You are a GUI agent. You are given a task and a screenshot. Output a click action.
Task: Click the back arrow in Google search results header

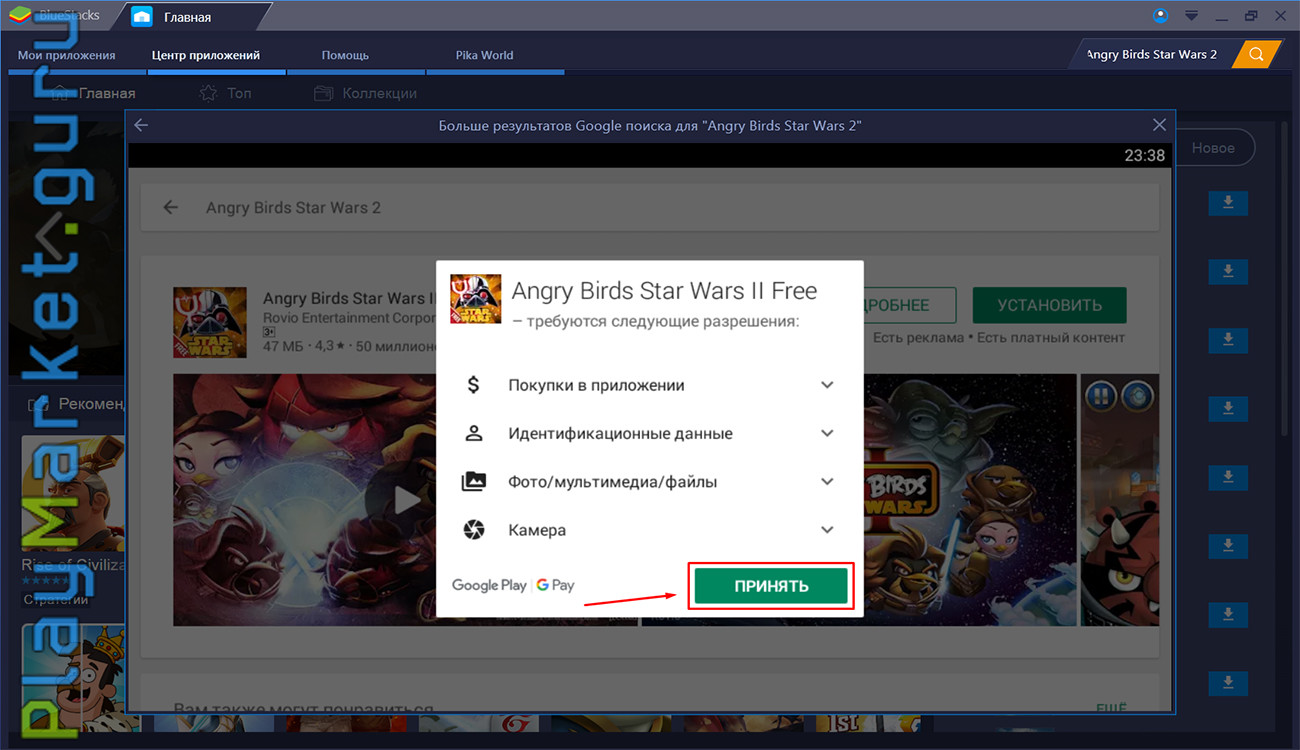point(141,125)
